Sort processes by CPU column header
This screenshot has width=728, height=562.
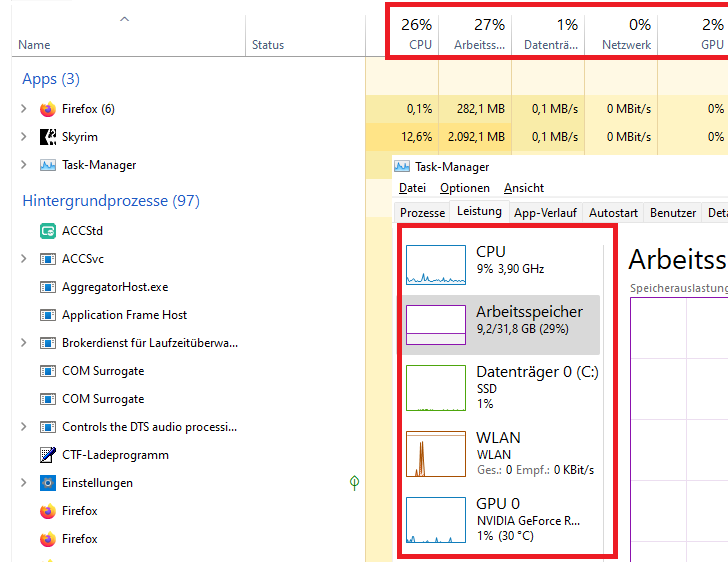click(x=418, y=33)
